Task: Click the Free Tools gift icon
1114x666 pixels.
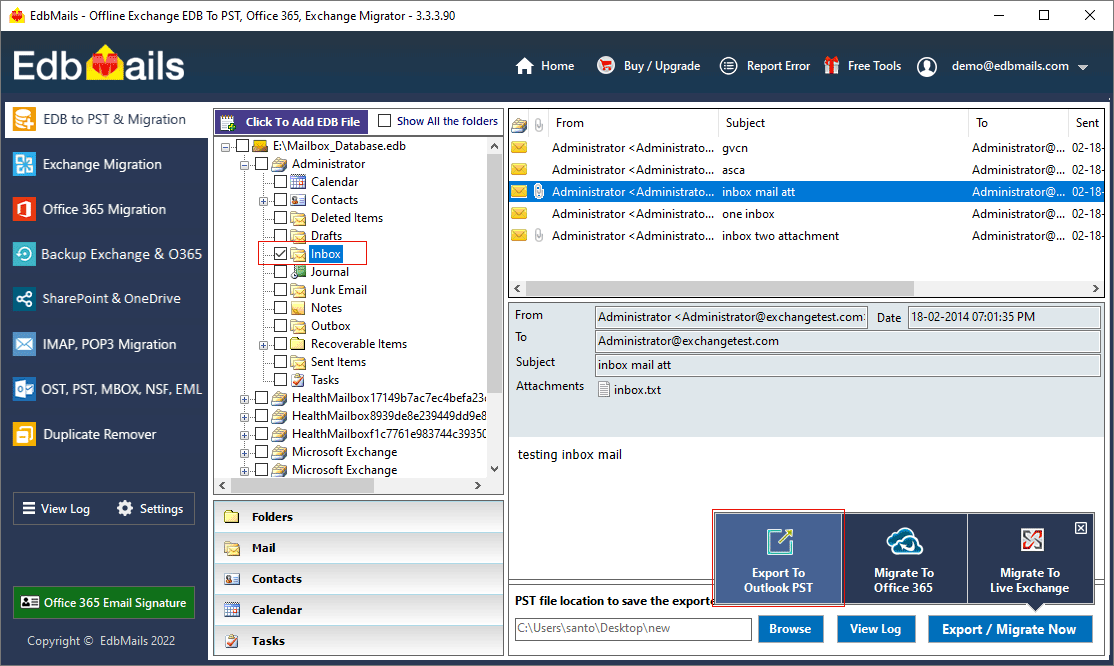Action: [x=831, y=65]
